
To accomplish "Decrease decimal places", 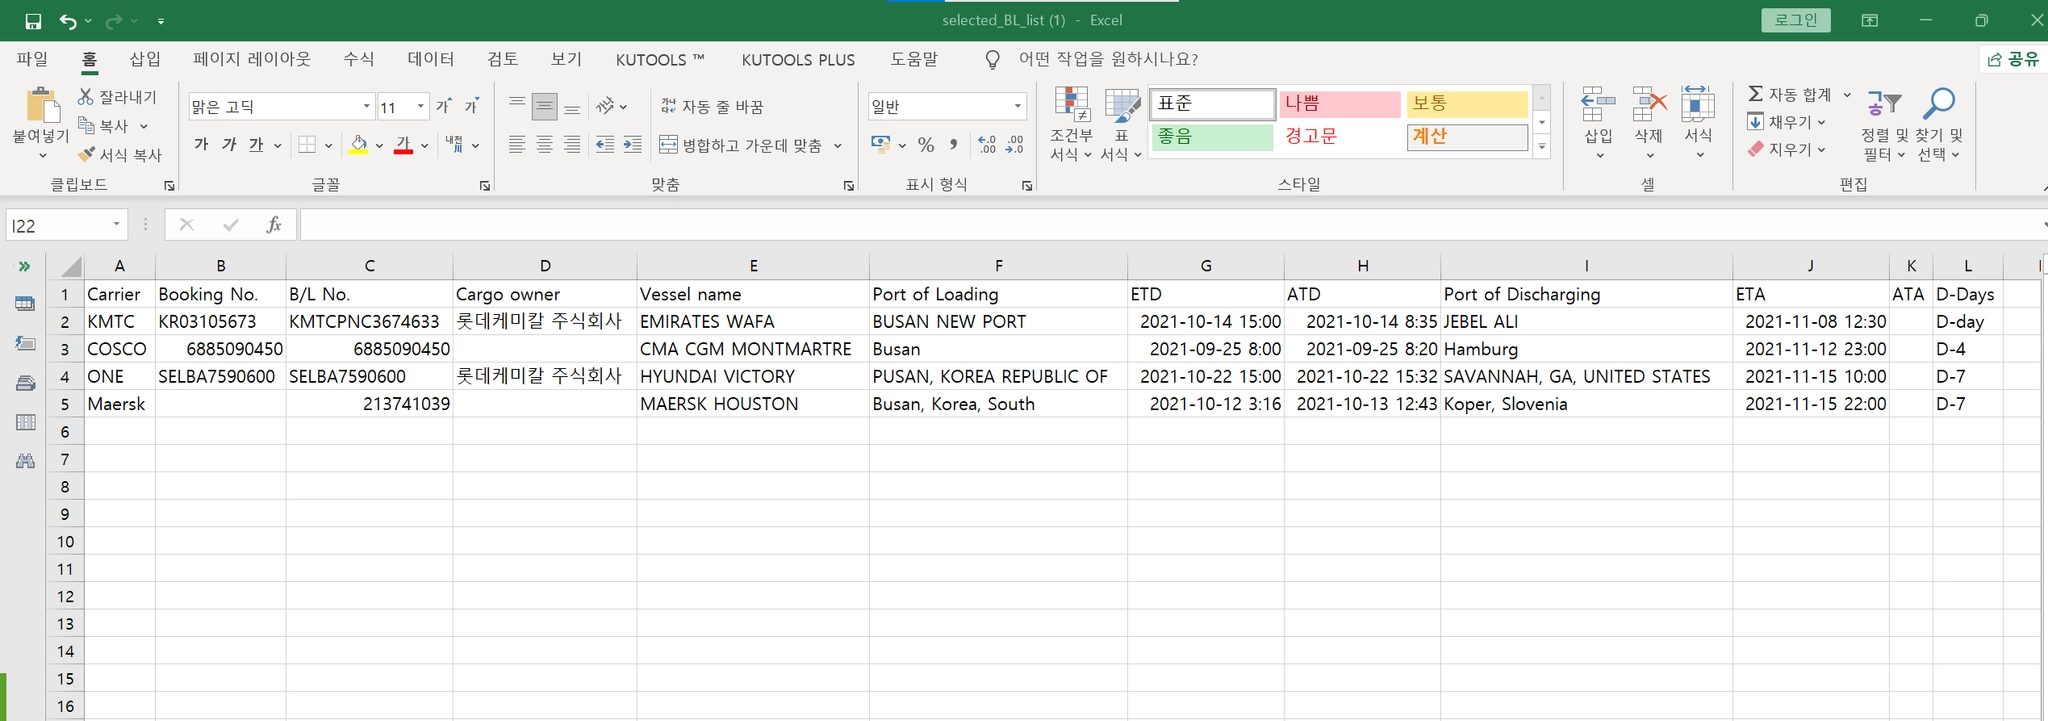I will tap(1015, 145).
